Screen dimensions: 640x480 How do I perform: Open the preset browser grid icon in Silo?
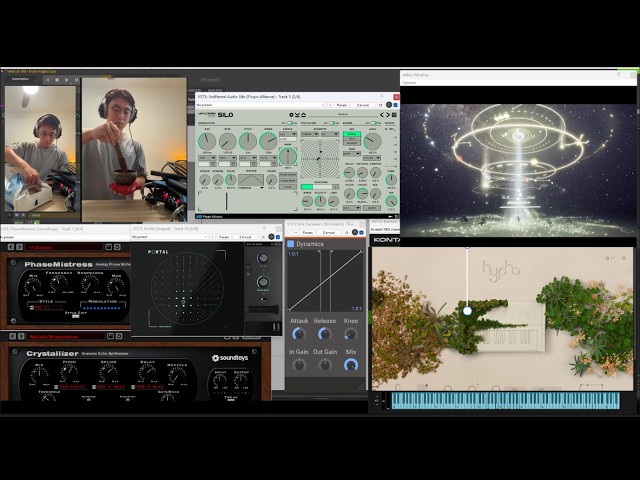[394, 115]
